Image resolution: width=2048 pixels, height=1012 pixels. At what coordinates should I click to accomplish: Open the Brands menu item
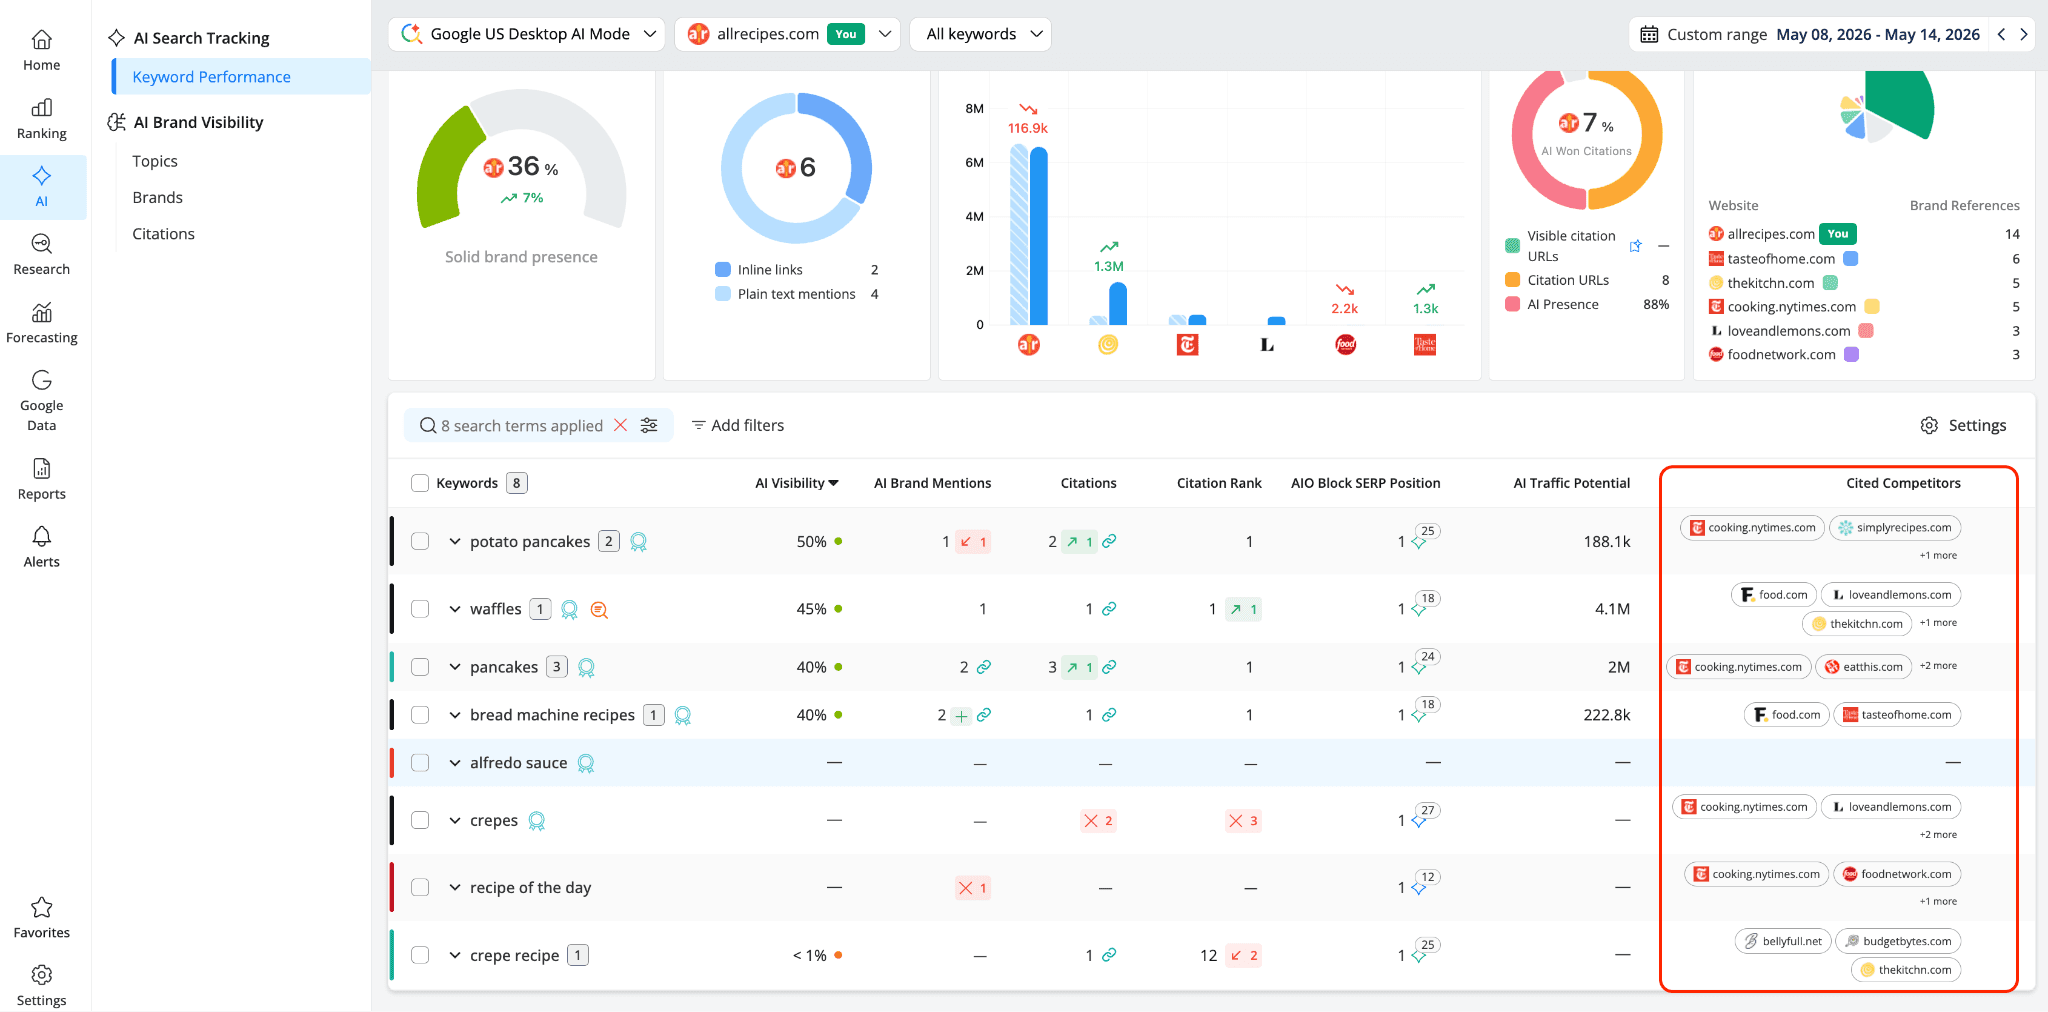(158, 197)
